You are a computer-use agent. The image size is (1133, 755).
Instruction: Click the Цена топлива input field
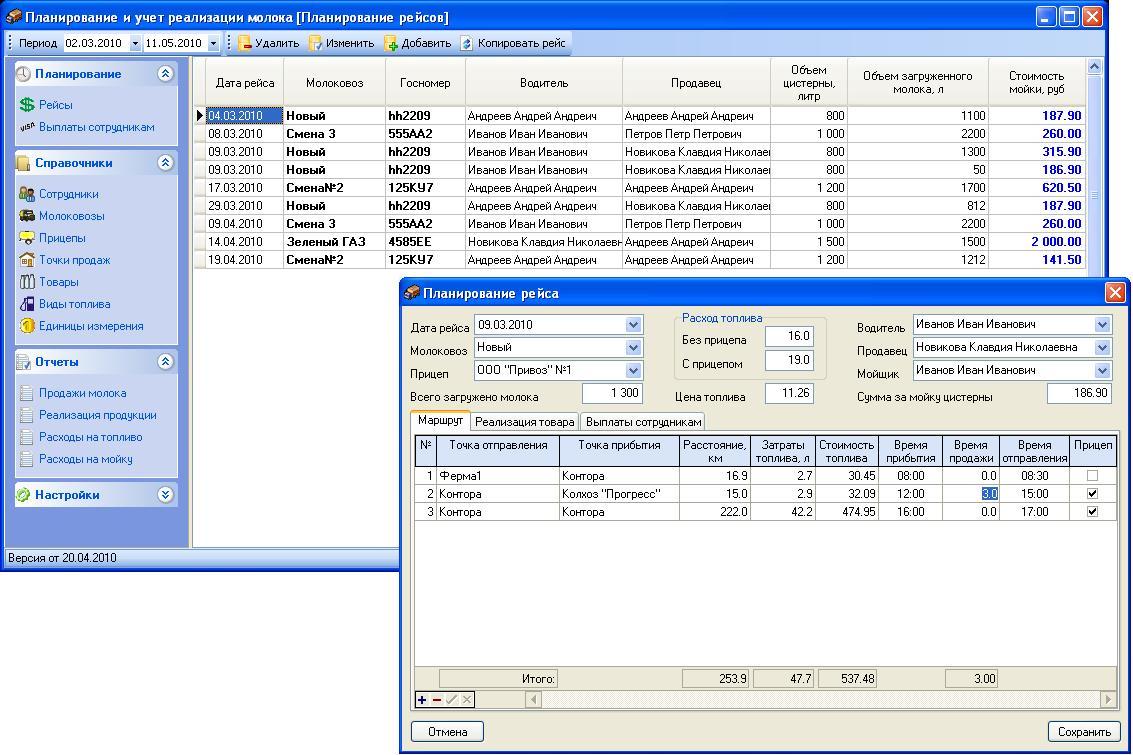click(789, 394)
